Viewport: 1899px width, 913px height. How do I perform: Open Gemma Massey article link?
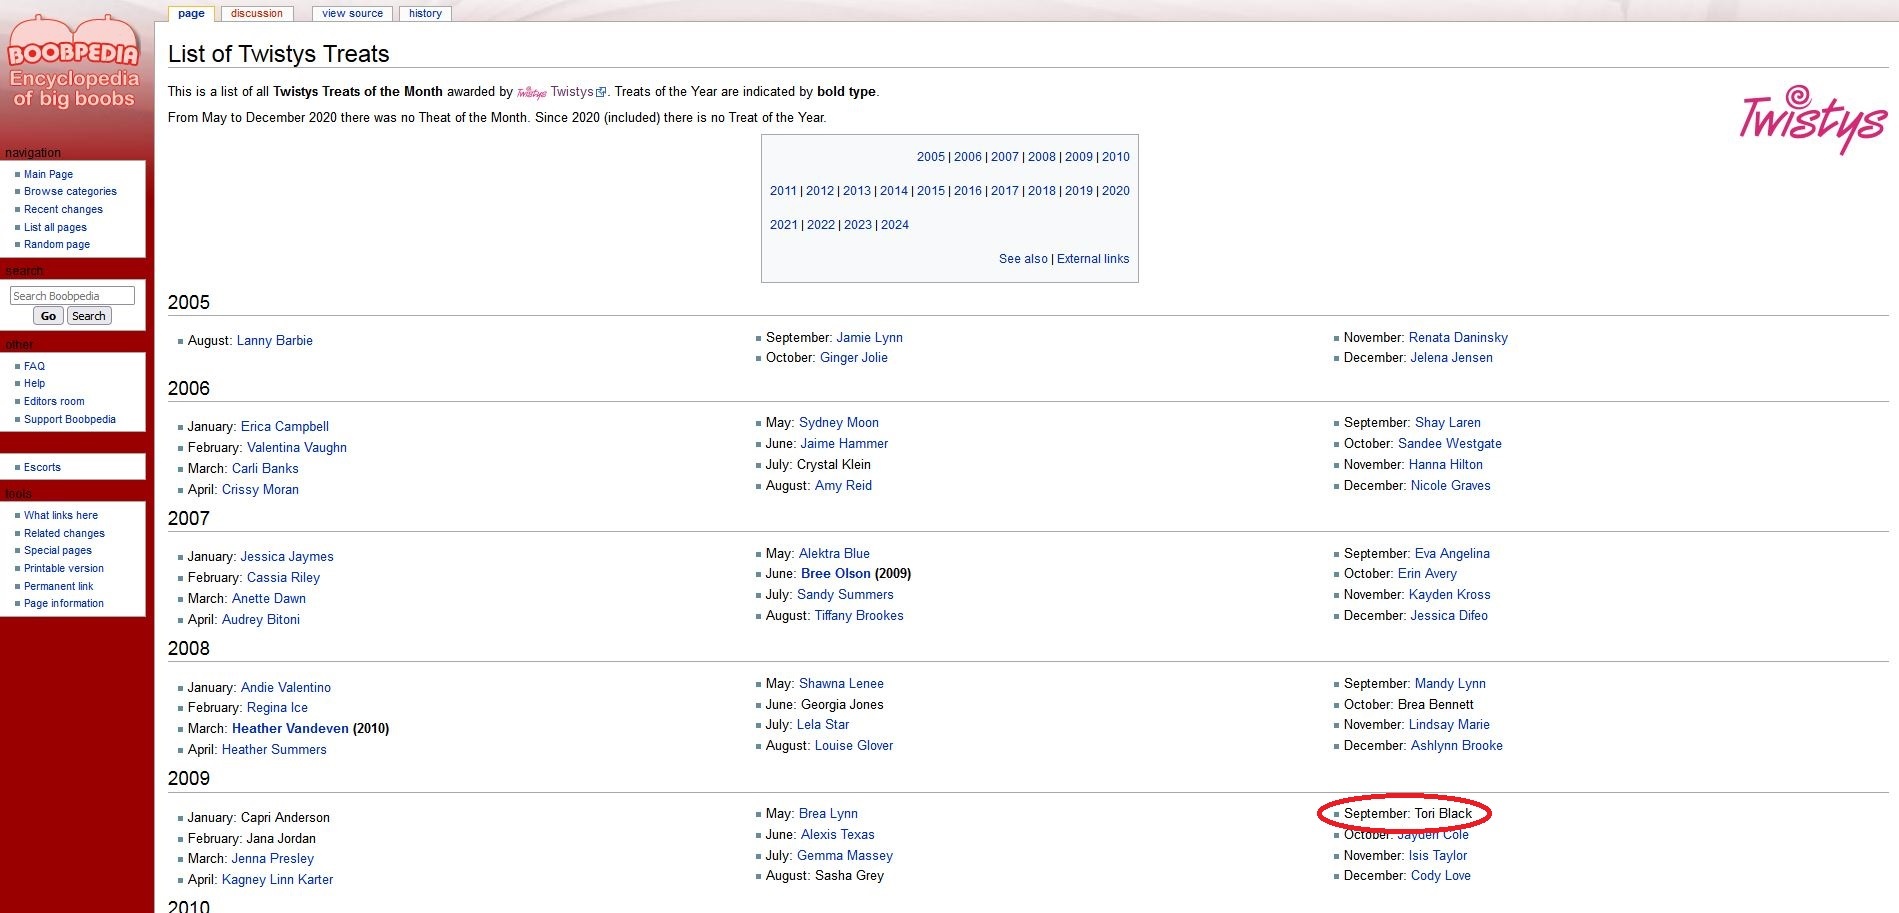pyautogui.click(x=845, y=856)
